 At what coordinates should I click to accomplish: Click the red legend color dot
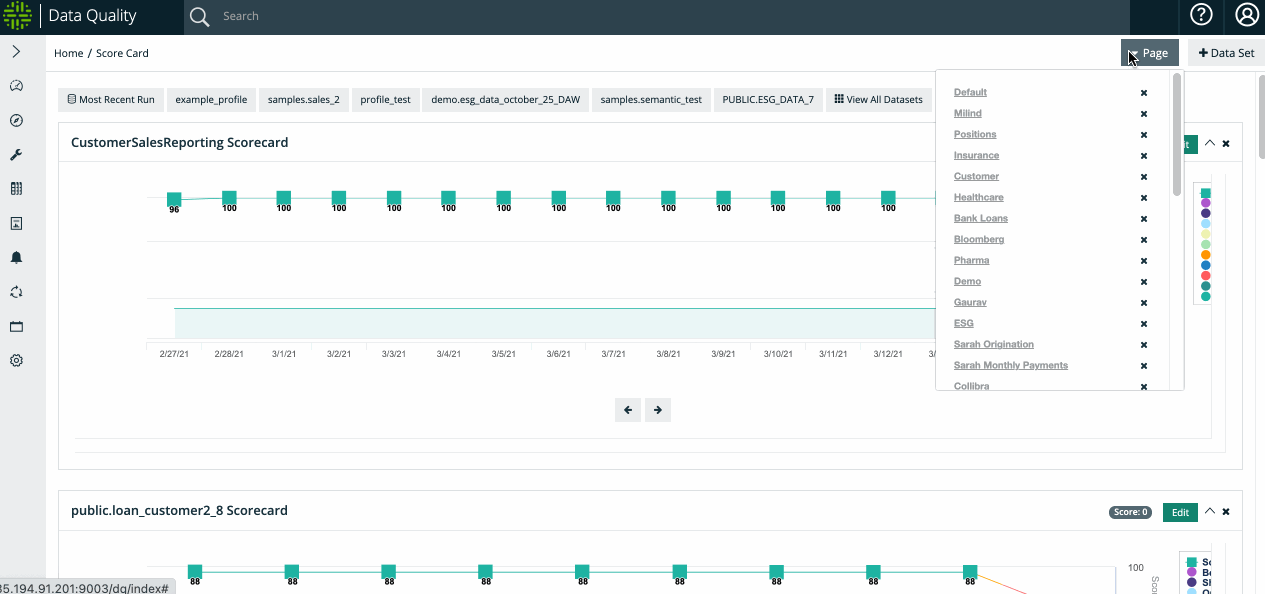tap(1206, 276)
